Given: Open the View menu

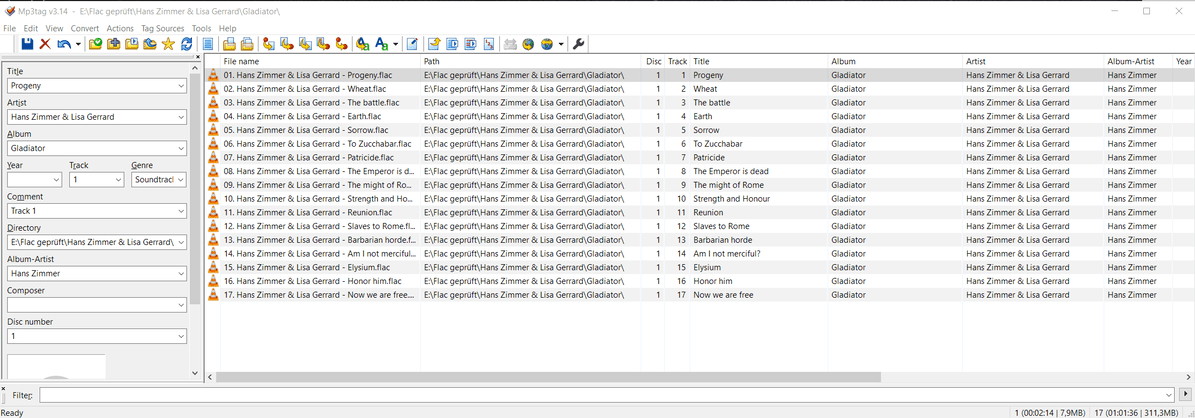Looking at the screenshot, I should tap(54, 28).
